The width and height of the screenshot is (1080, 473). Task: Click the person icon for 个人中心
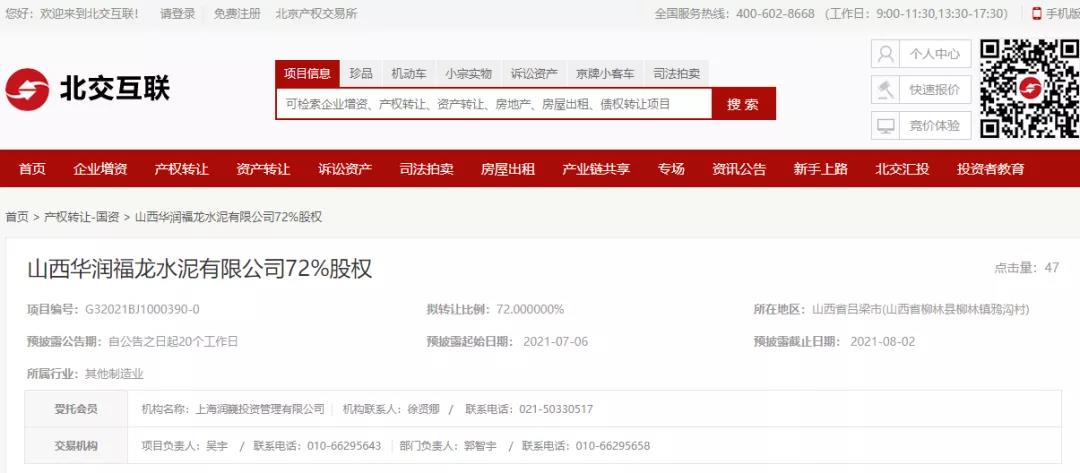[885, 54]
